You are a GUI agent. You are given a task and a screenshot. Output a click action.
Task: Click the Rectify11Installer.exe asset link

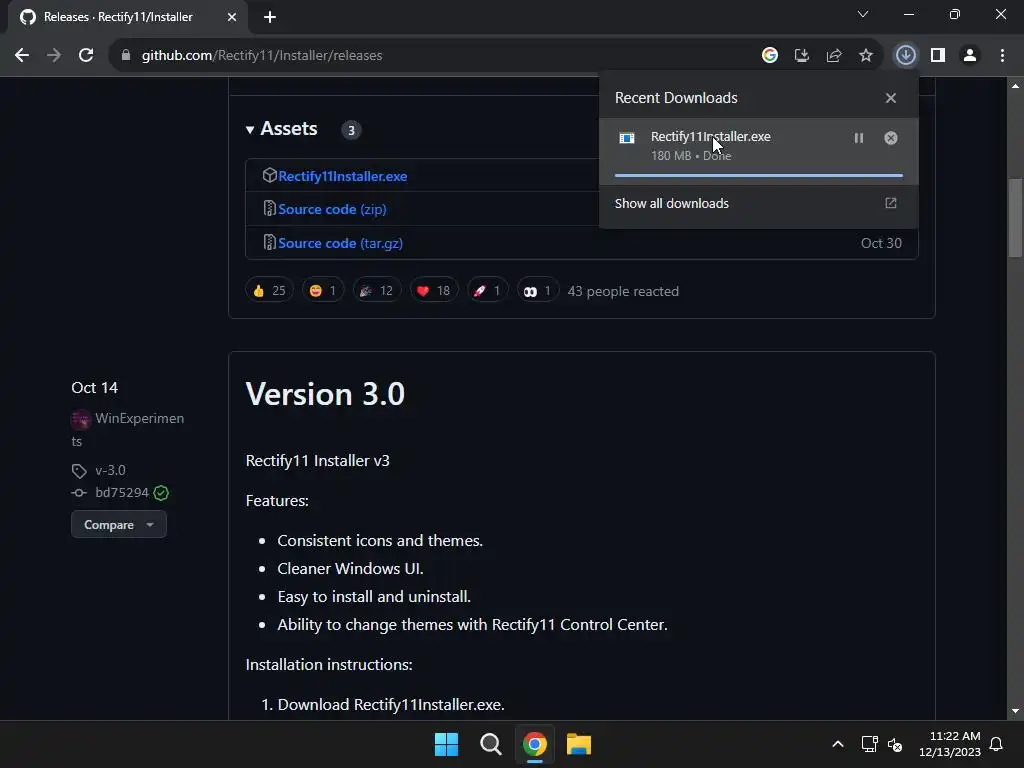click(342, 176)
